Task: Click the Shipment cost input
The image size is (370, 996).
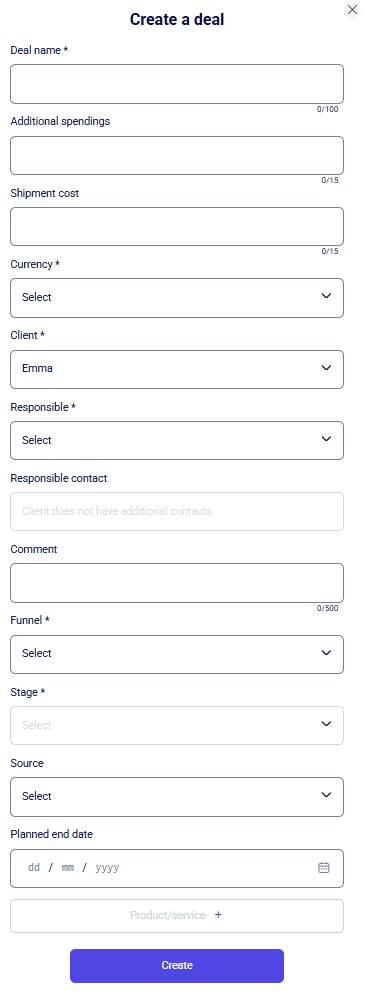Action: [177, 226]
